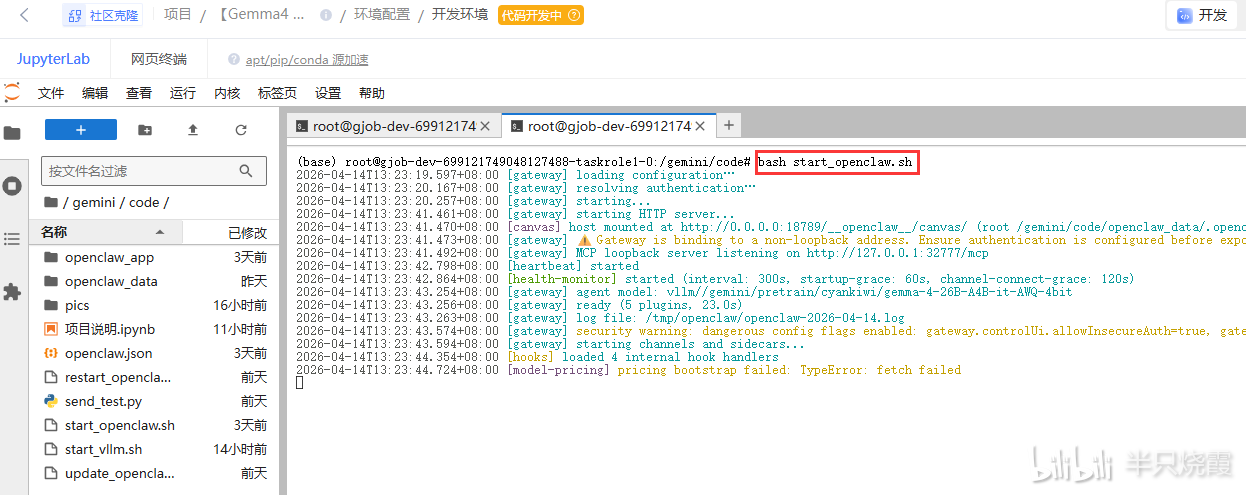Open the table of contents sidebar icon
Image resolution: width=1246 pixels, height=495 pixels.
tap(12, 239)
